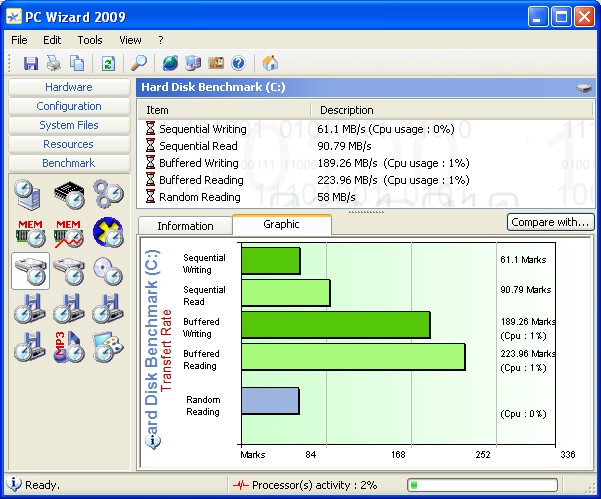Open the Configuration section
This screenshot has width=601, height=499.
pyautogui.click(x=69, y=106)
